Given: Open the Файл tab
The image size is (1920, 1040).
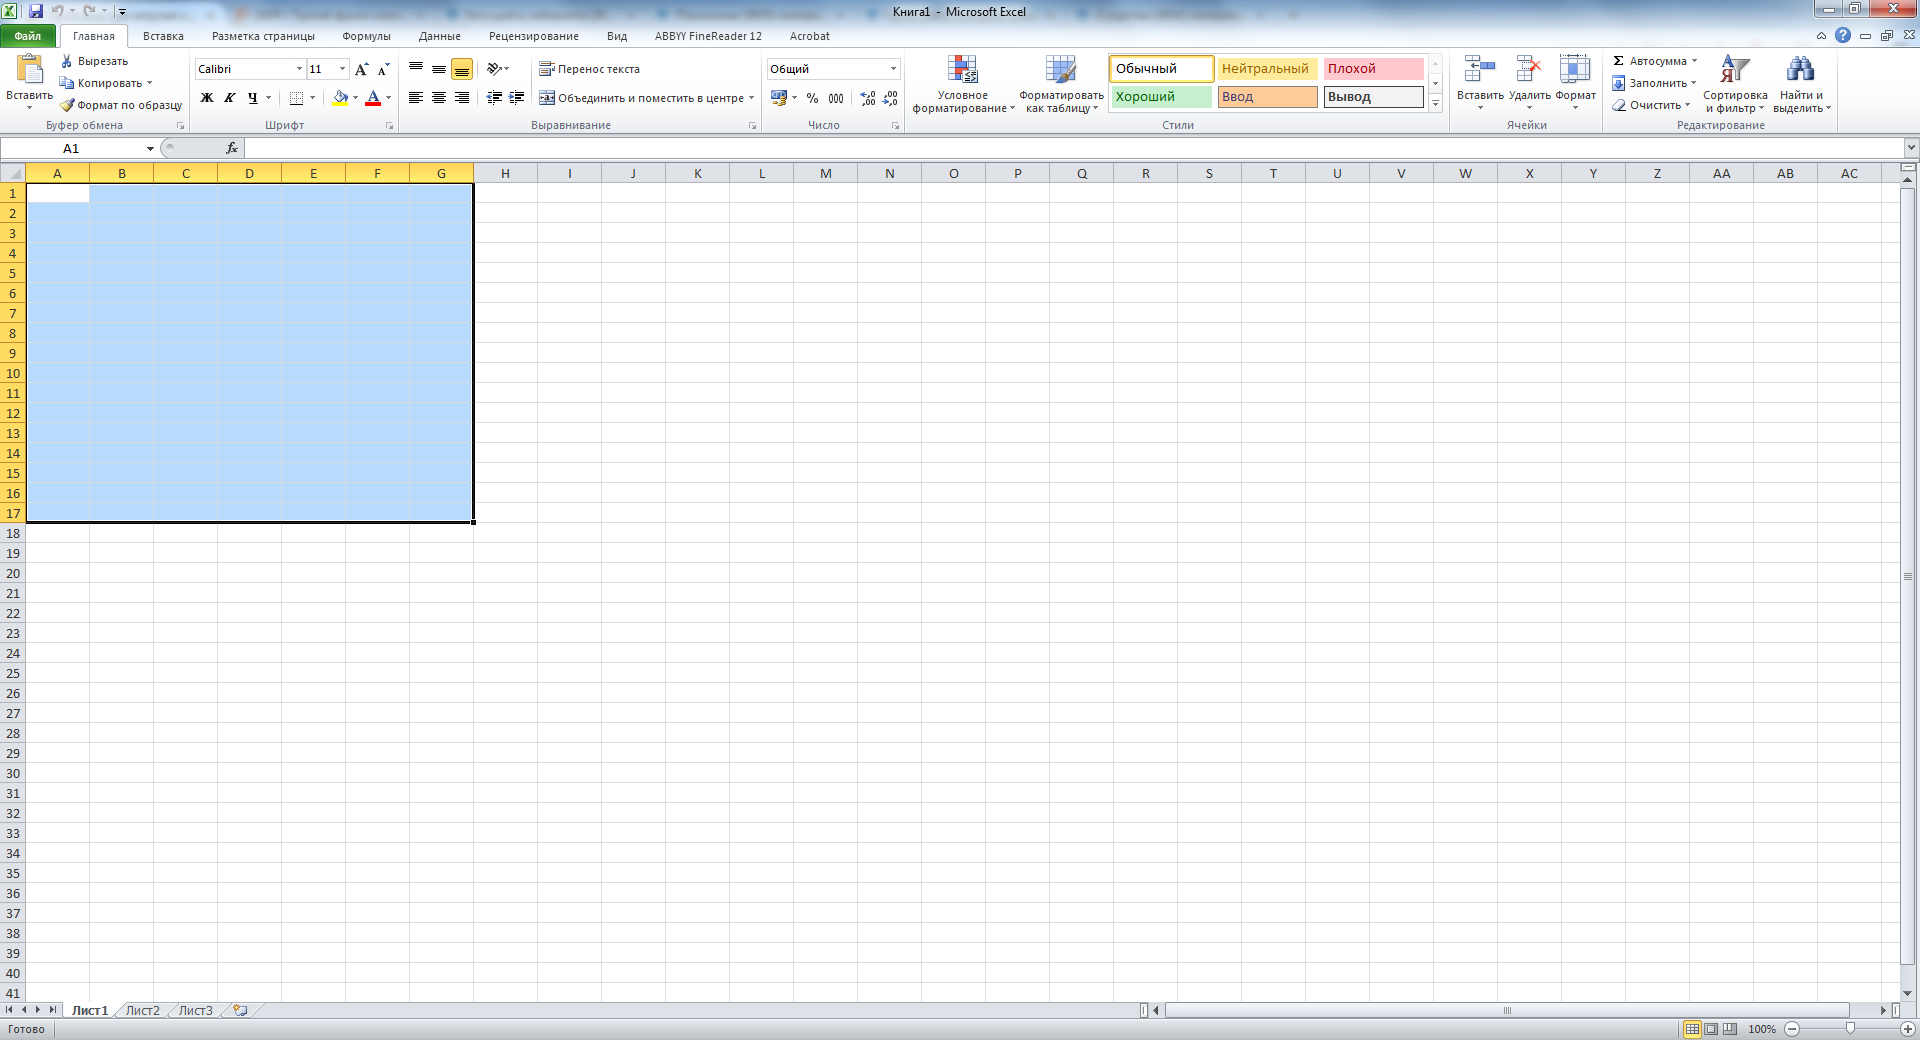Looking at the screenshot, I should 28,36.
